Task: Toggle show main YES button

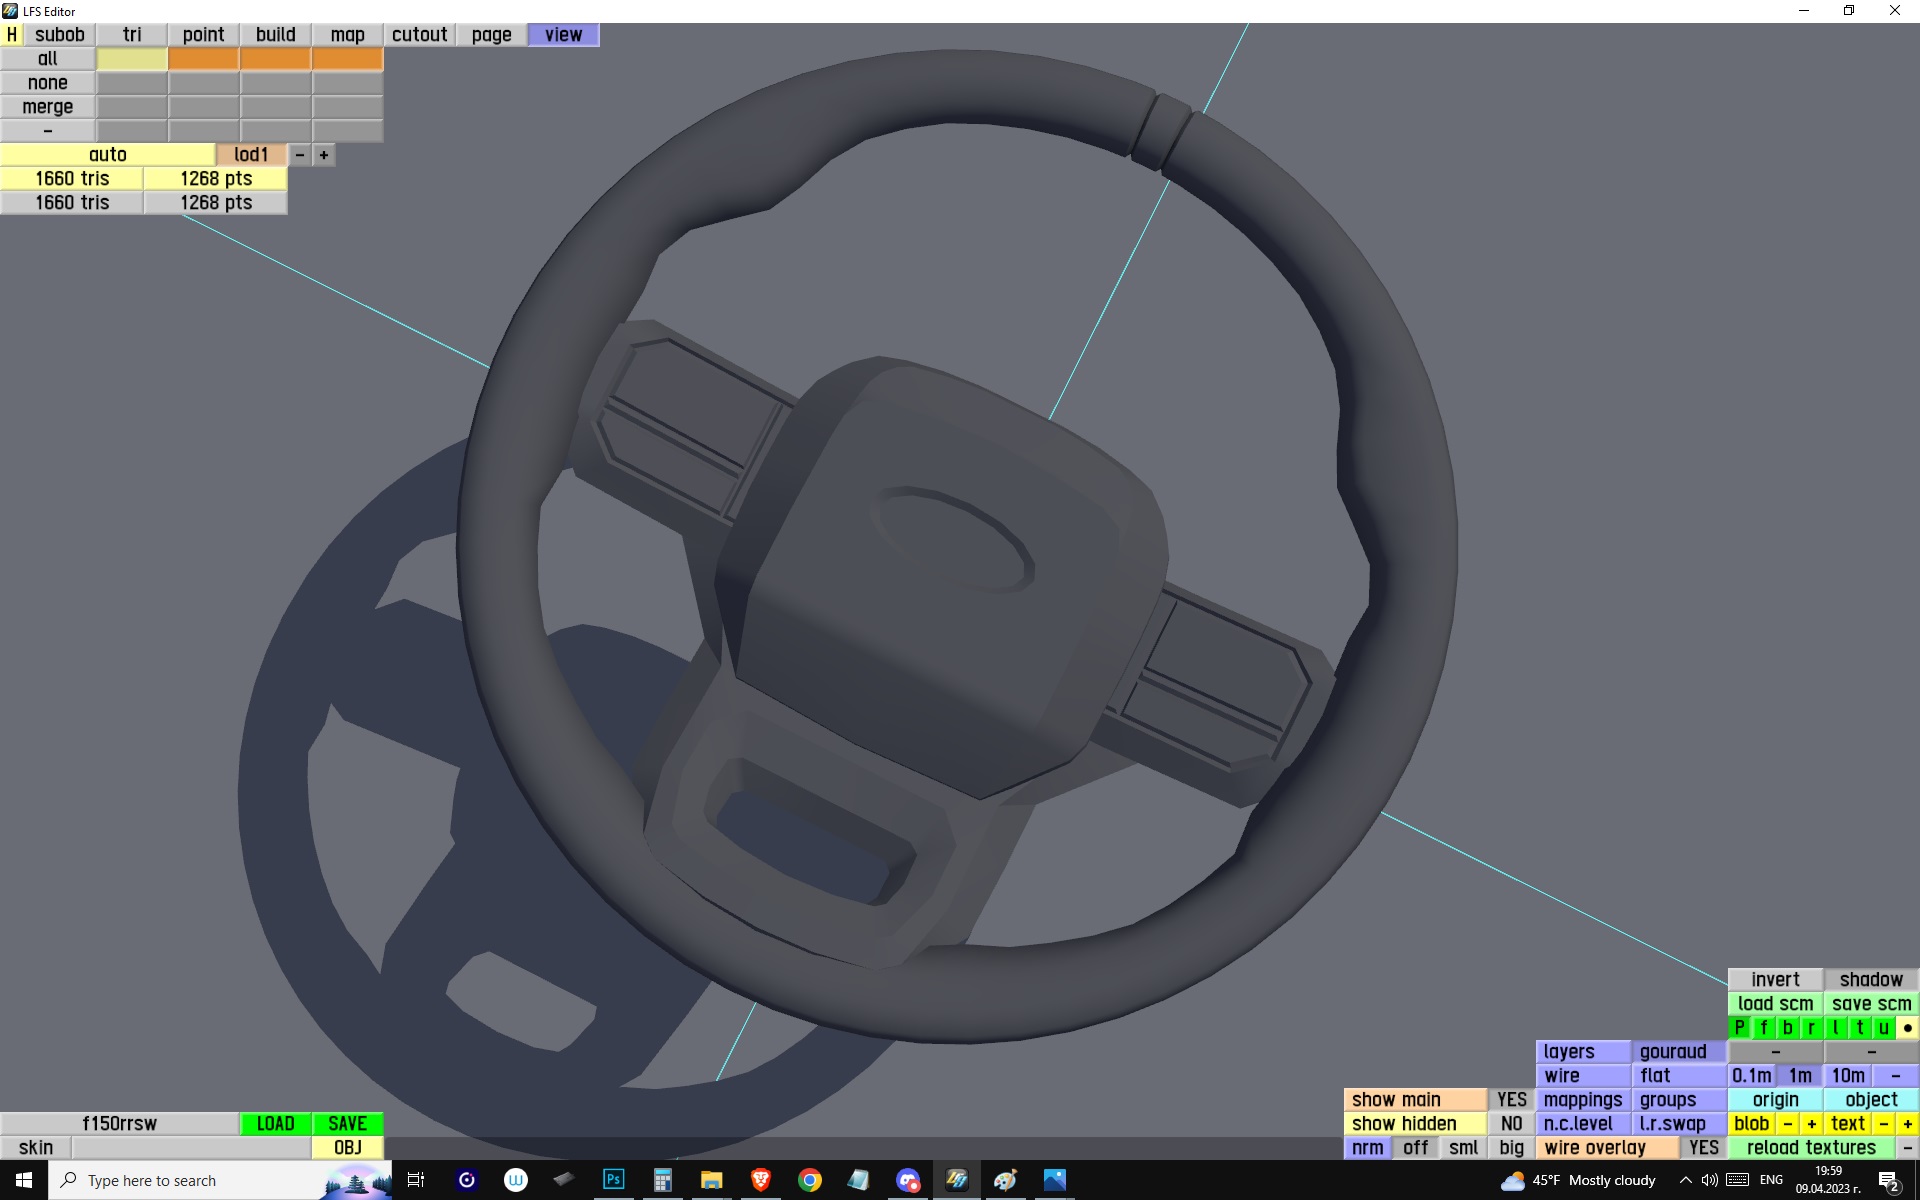Action: click(x=1511, y=1099)
